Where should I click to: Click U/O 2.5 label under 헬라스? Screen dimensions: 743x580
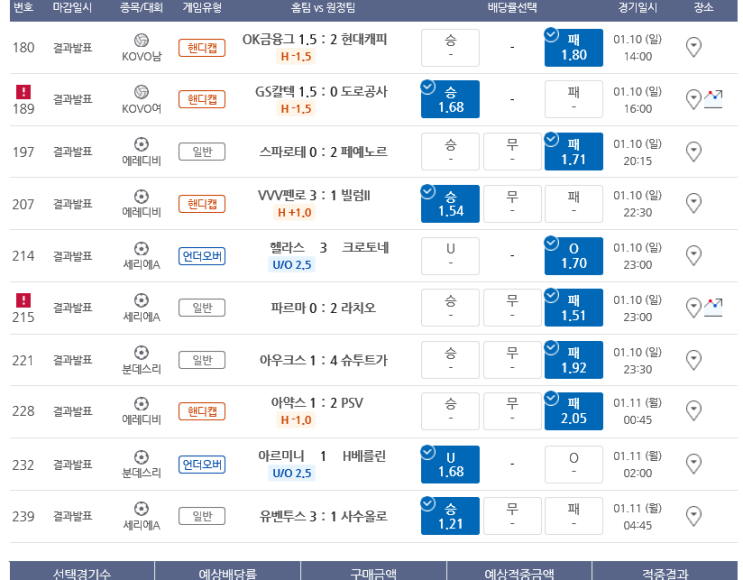click(291, 264)
